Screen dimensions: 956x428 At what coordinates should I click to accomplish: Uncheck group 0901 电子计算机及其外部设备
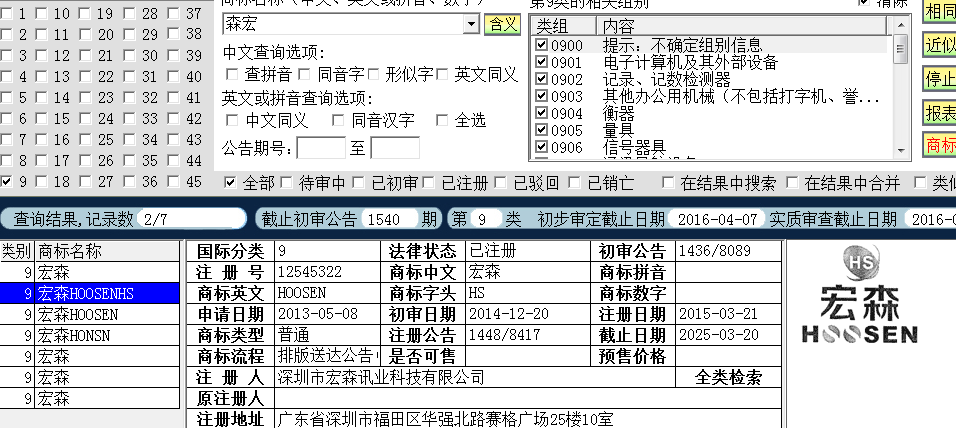coord(541,62)
